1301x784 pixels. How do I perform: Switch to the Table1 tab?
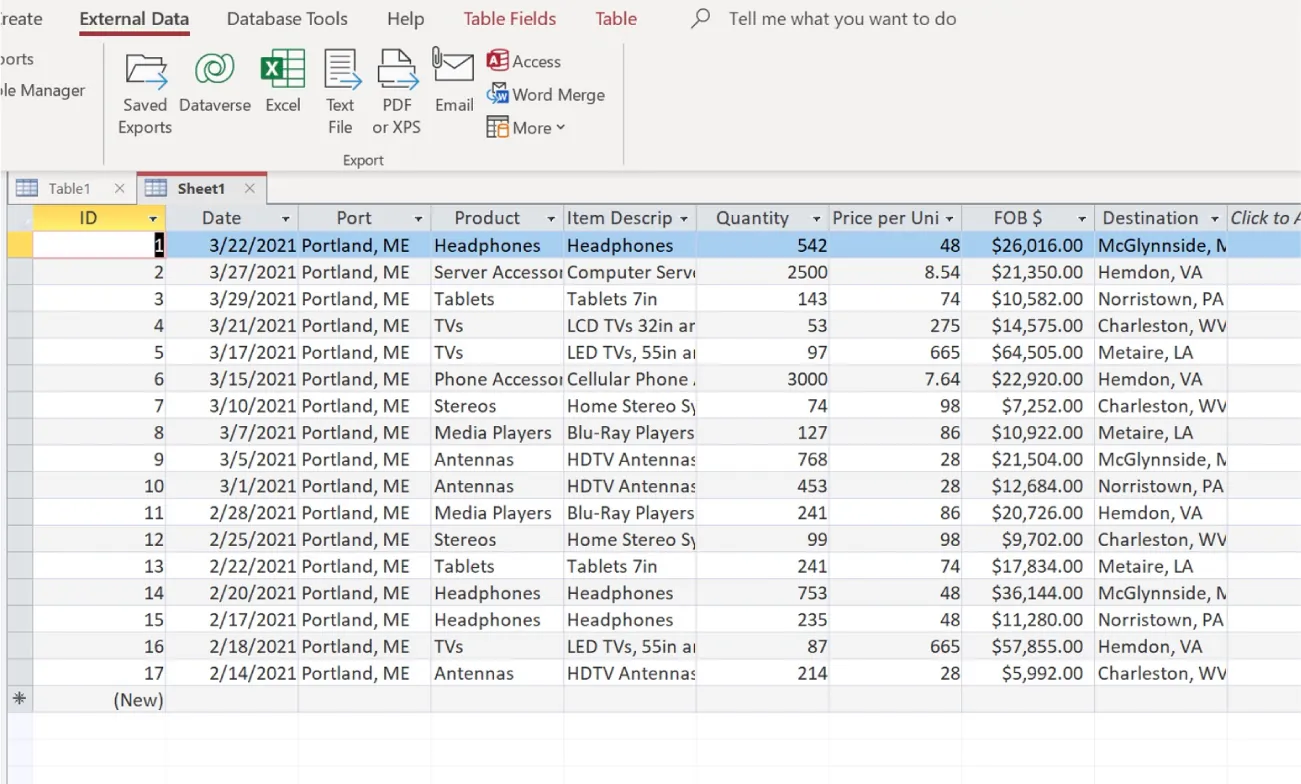(x=70, y=188)
